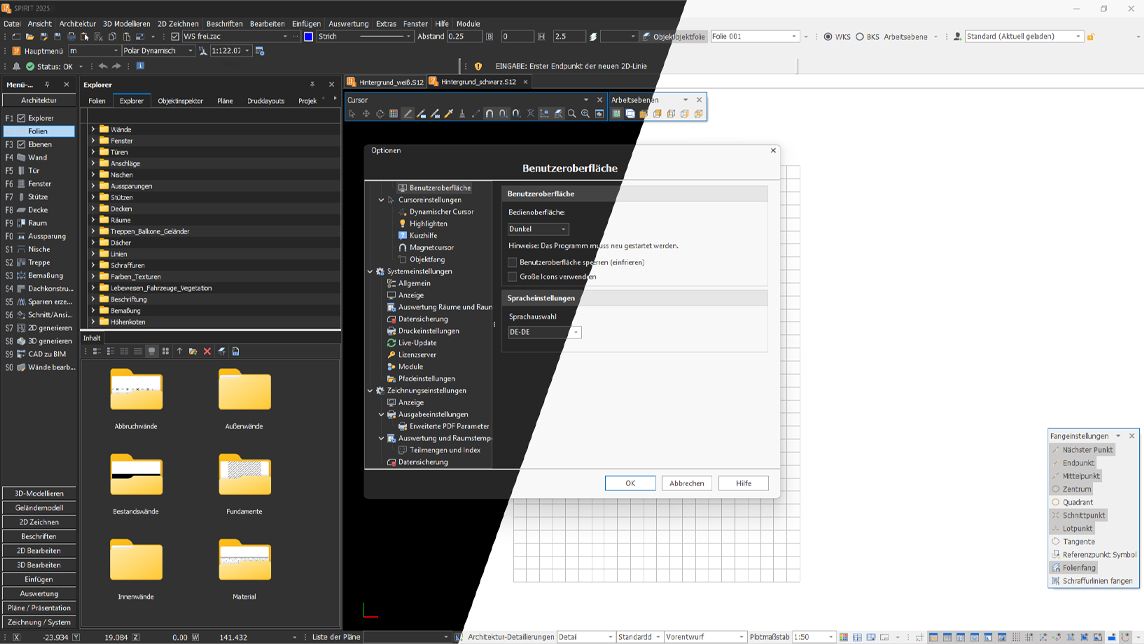
Task: Click the blue info icon beside redo
Action: click(140, 66)
